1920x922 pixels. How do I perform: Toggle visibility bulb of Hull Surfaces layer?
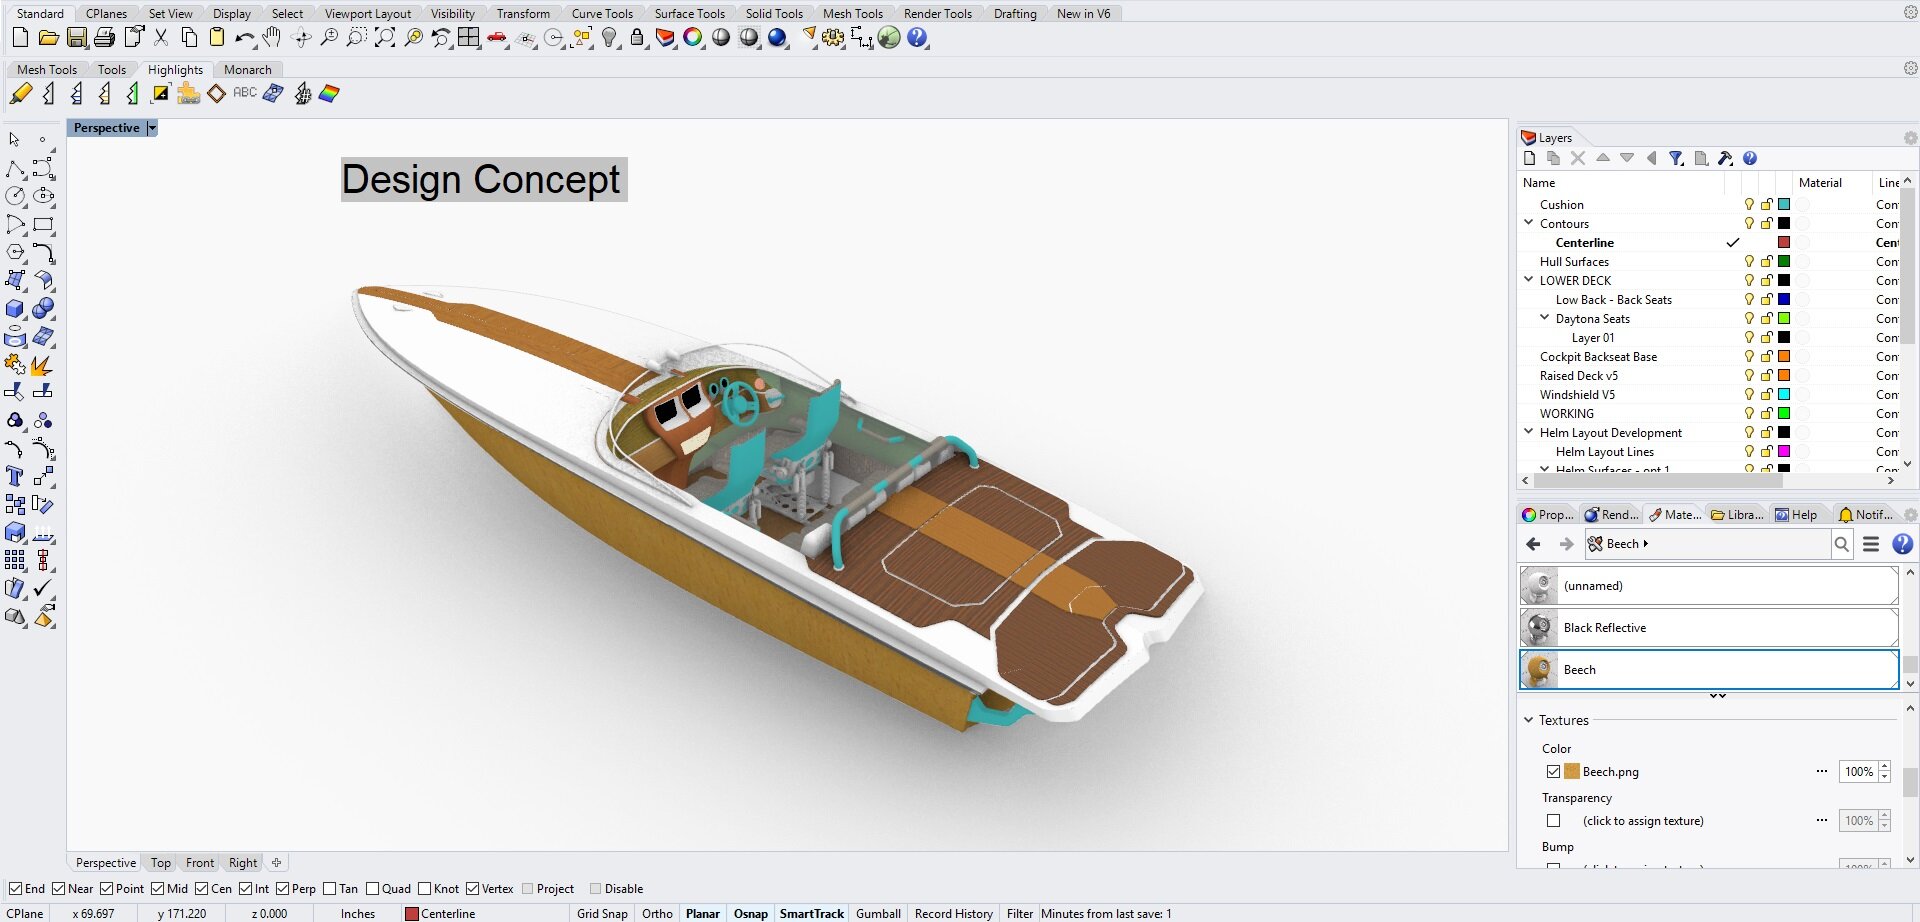click(x=1749, y=262)
